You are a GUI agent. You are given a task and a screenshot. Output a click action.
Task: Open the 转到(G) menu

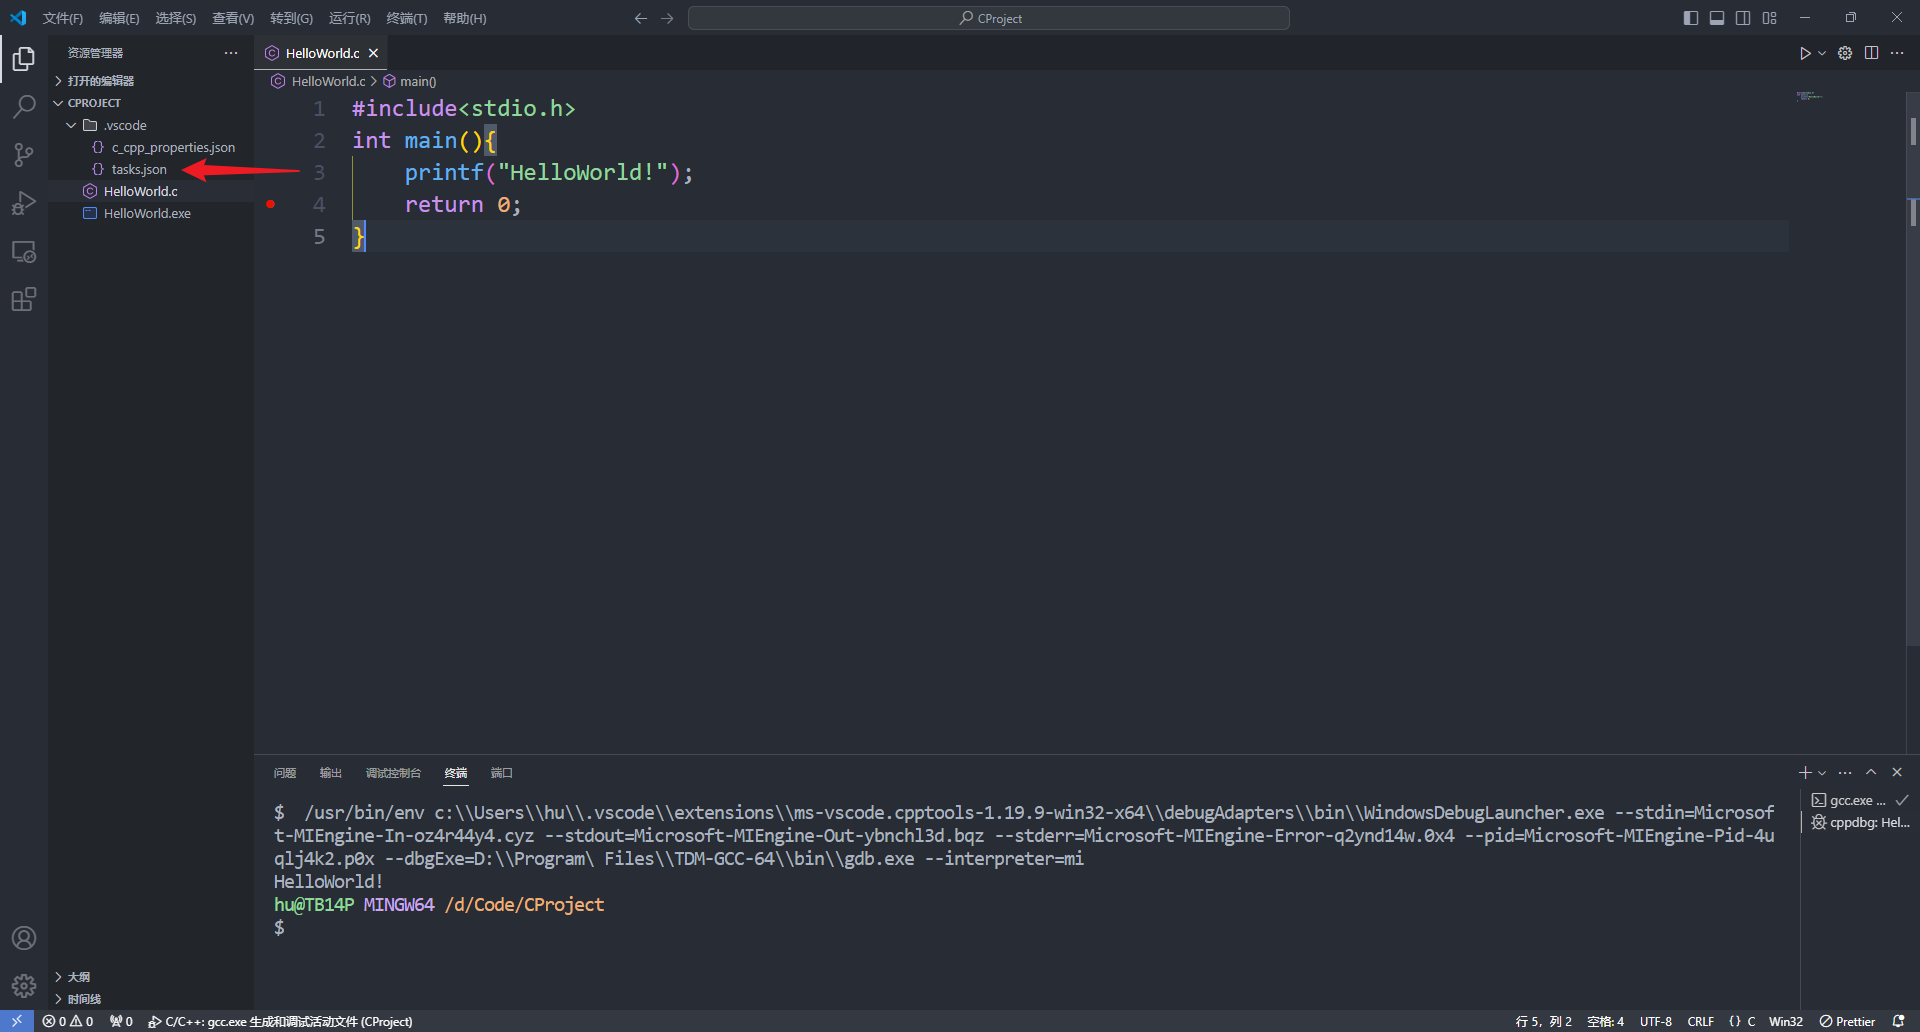pos(291,18)
